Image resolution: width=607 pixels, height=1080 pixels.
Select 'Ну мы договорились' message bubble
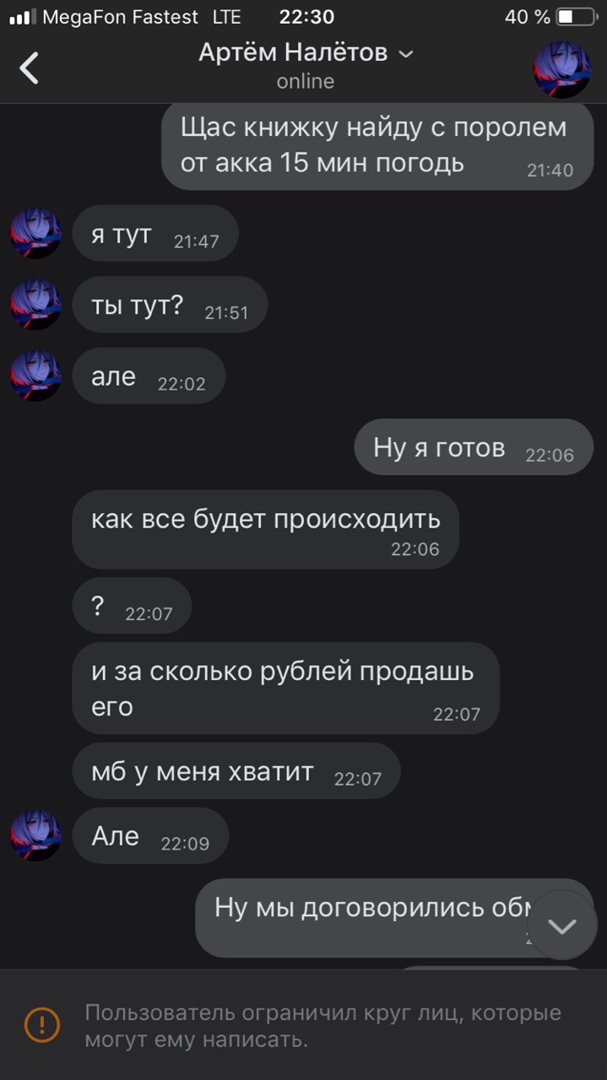(x=394, y=918)
